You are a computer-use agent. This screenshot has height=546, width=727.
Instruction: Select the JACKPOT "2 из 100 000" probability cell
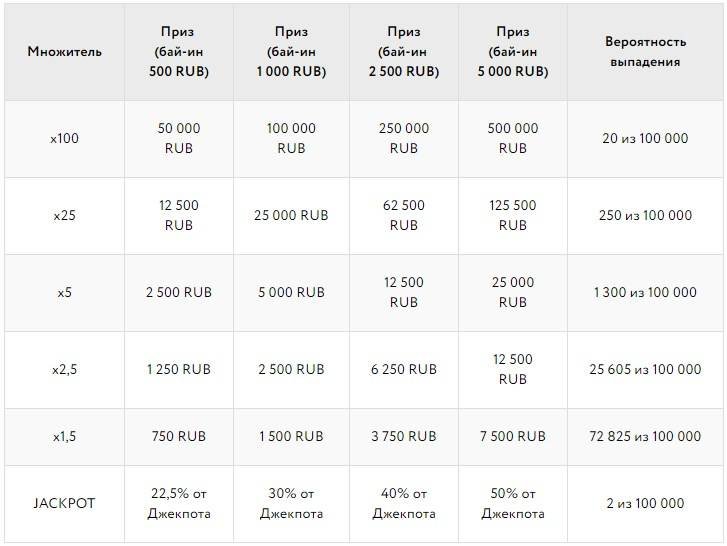645,503
